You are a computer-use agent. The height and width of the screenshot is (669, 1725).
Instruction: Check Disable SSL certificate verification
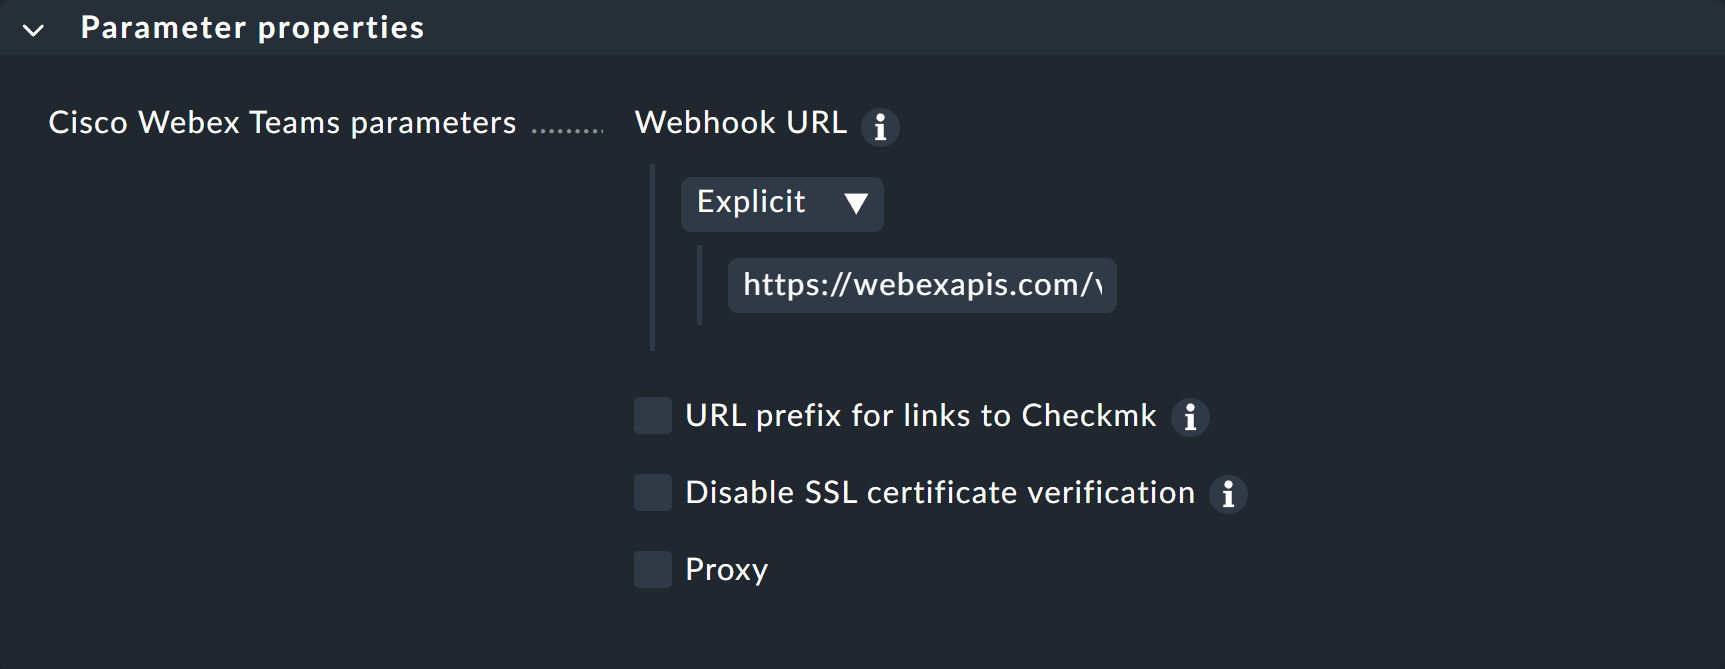pos(652,492)
